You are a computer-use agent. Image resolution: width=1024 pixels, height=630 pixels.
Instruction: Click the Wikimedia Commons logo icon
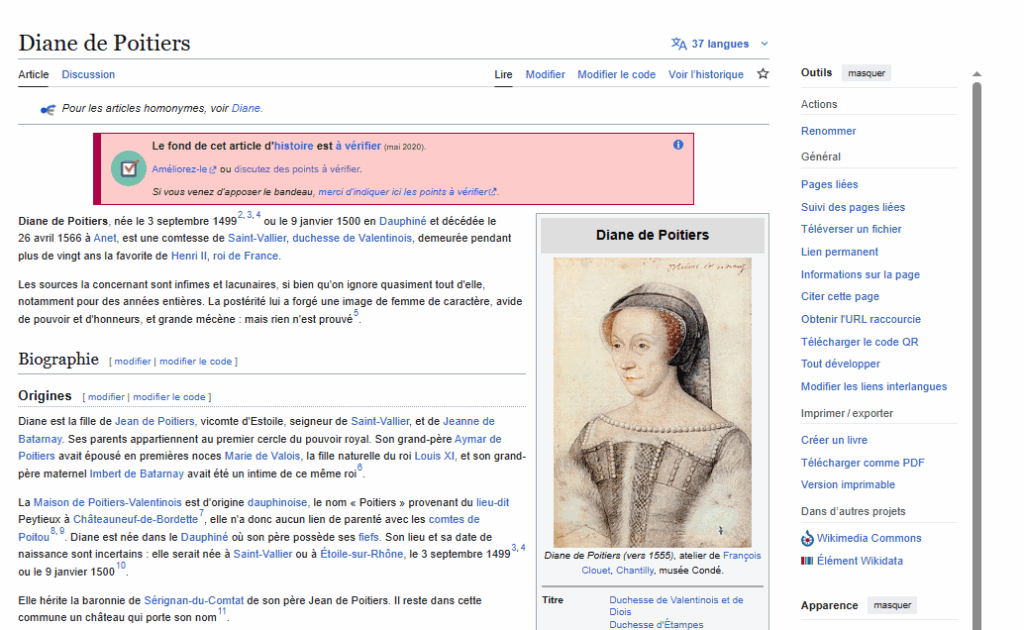[x=807, y=538]
